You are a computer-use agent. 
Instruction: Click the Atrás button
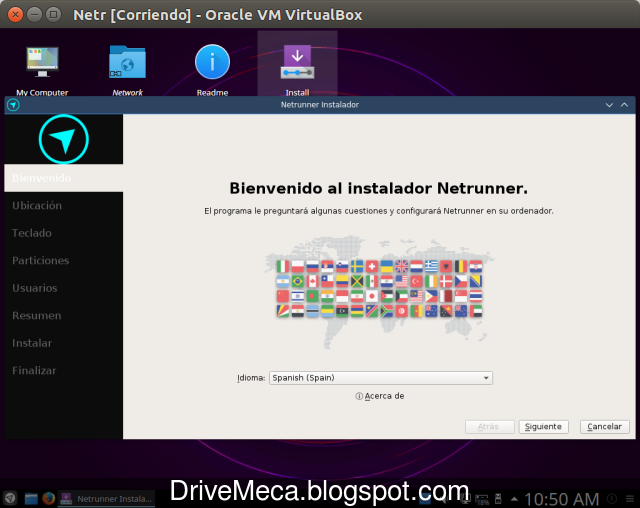pos(489,427)
